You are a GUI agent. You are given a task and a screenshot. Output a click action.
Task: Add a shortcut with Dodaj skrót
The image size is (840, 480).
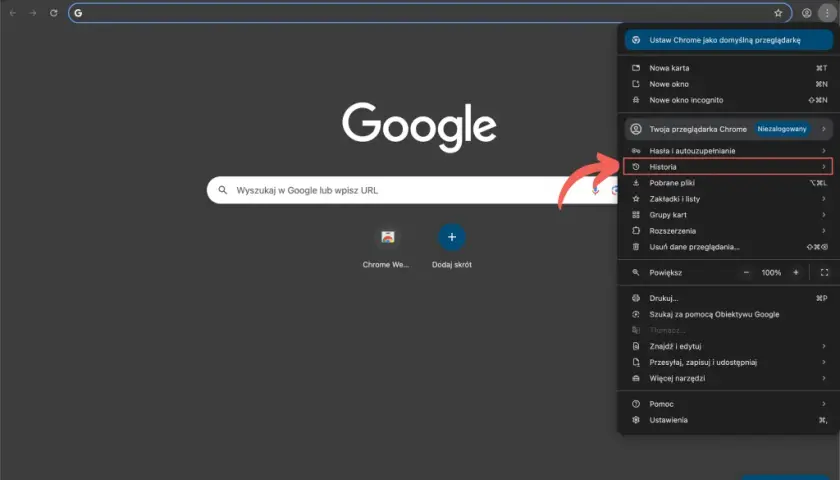[x=452, y=247]
